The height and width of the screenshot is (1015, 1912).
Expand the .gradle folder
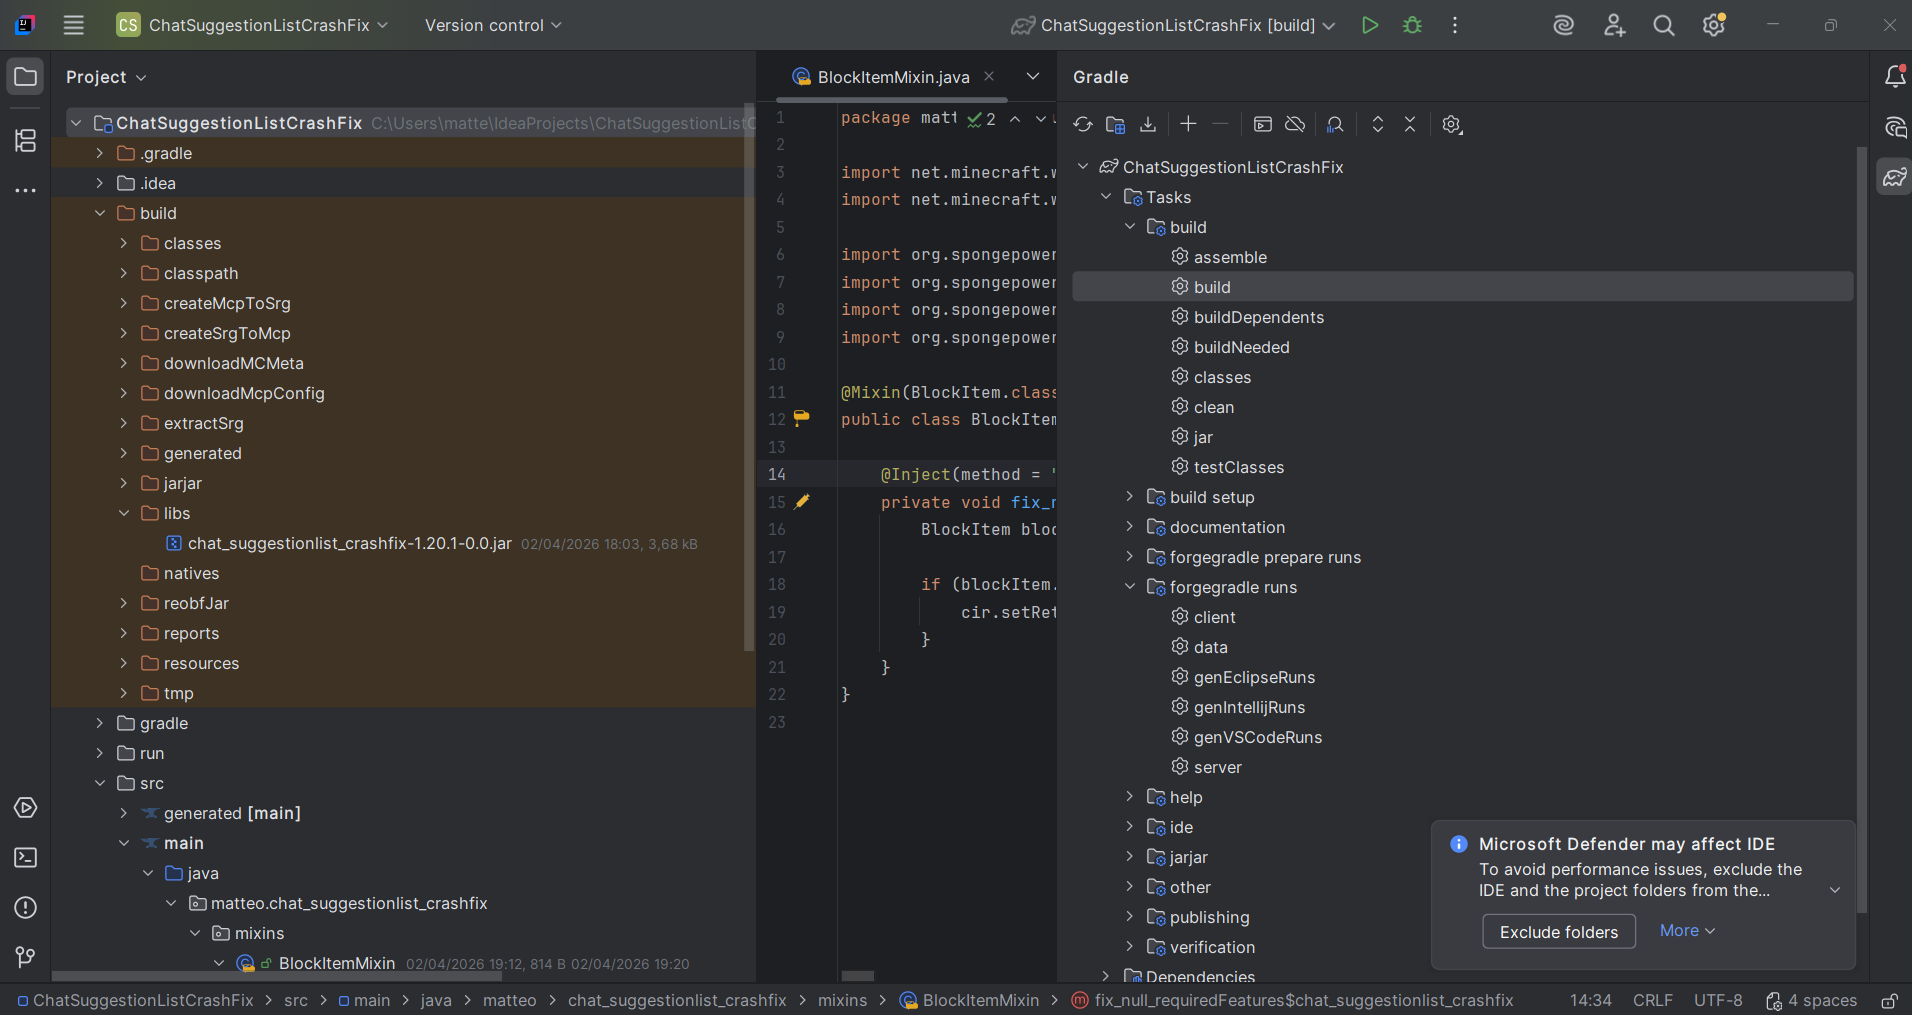click(100, 153)
